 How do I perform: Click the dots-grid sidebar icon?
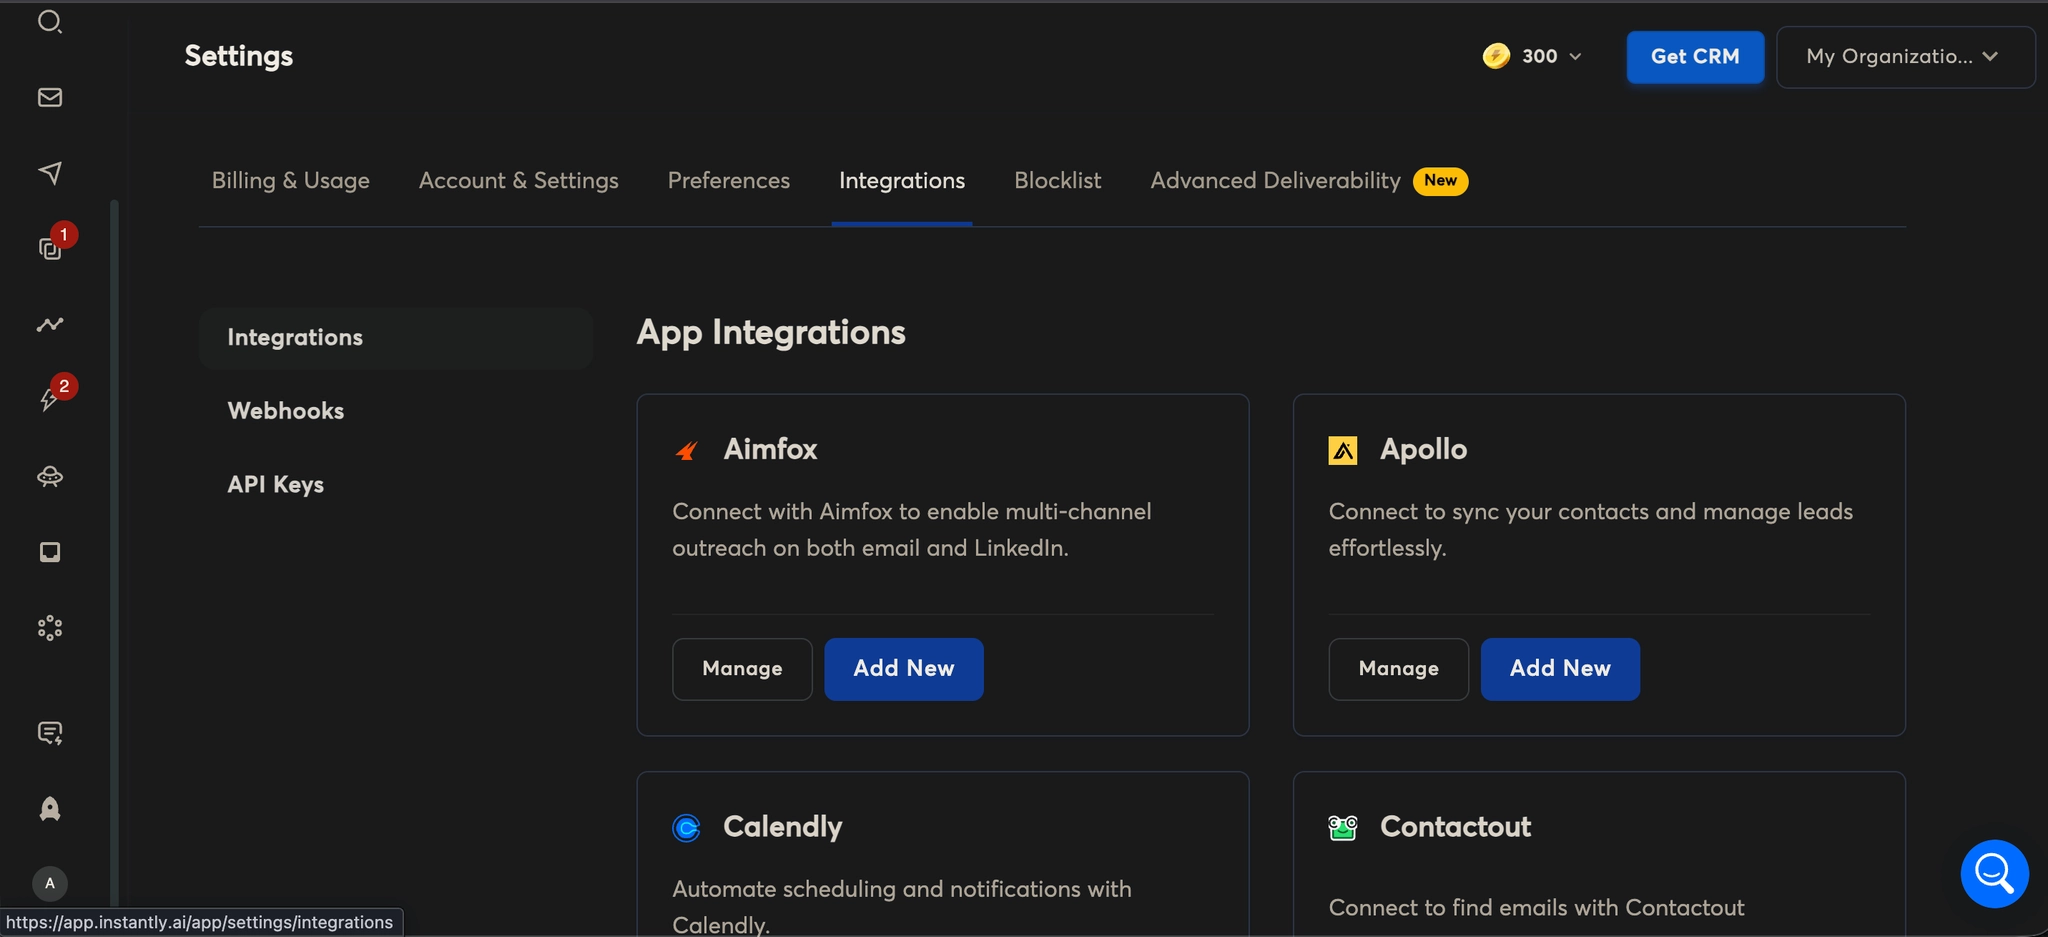point(49,628)
